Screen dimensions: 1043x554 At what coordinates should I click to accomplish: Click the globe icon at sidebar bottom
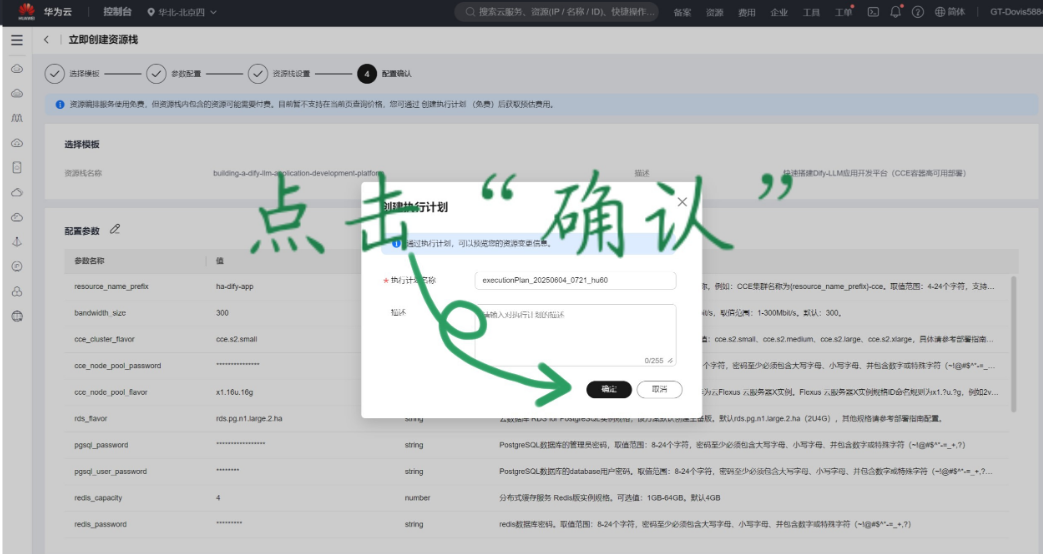point(16,316)
